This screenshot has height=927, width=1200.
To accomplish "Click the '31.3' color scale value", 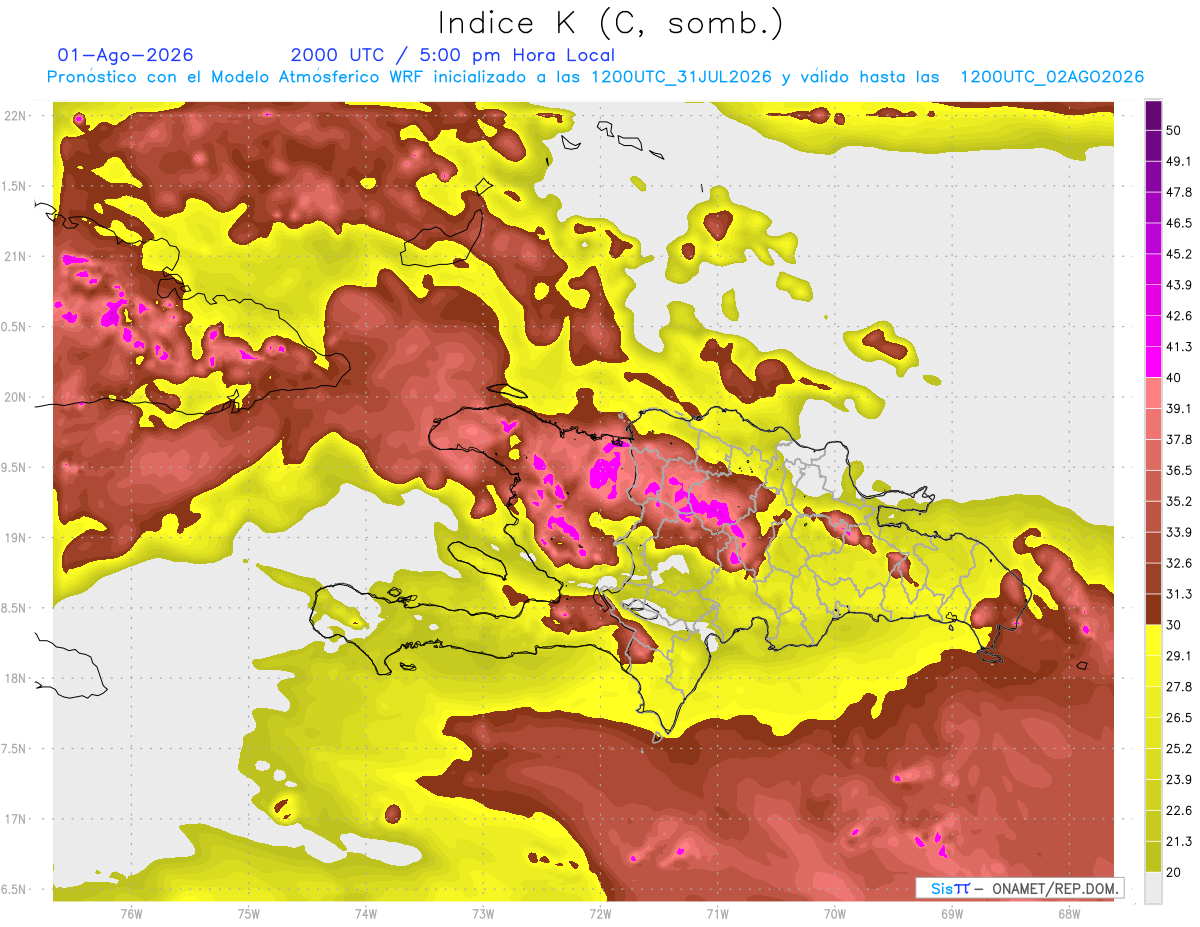I will 1178,594.
